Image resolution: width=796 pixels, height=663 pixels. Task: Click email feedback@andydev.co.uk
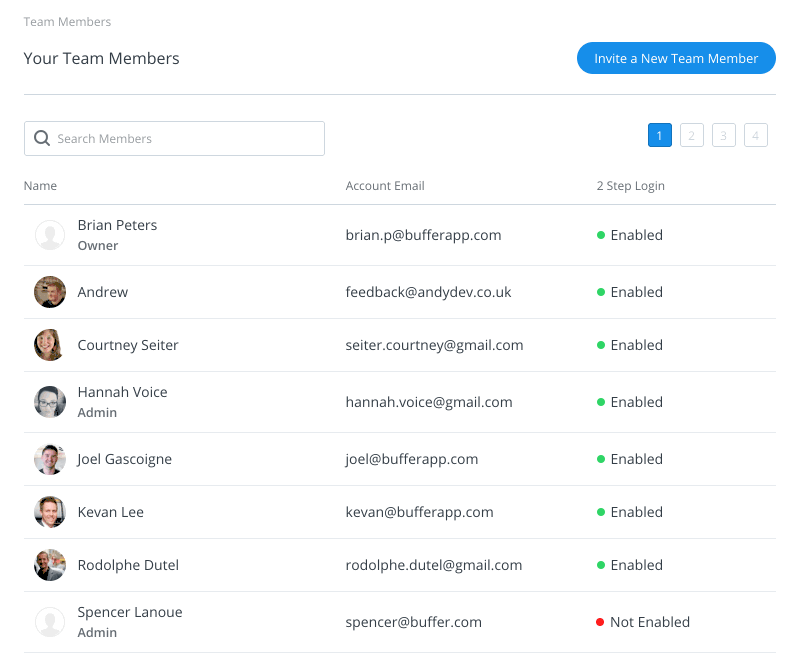coord(428,292)
